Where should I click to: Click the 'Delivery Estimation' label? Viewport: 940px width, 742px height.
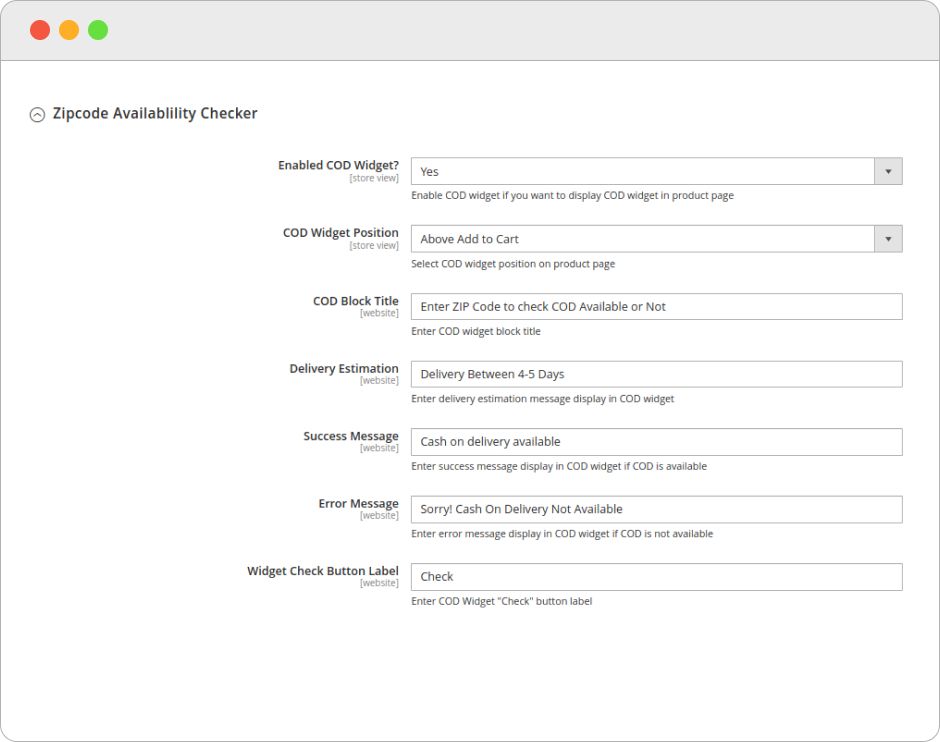[344, 369]
